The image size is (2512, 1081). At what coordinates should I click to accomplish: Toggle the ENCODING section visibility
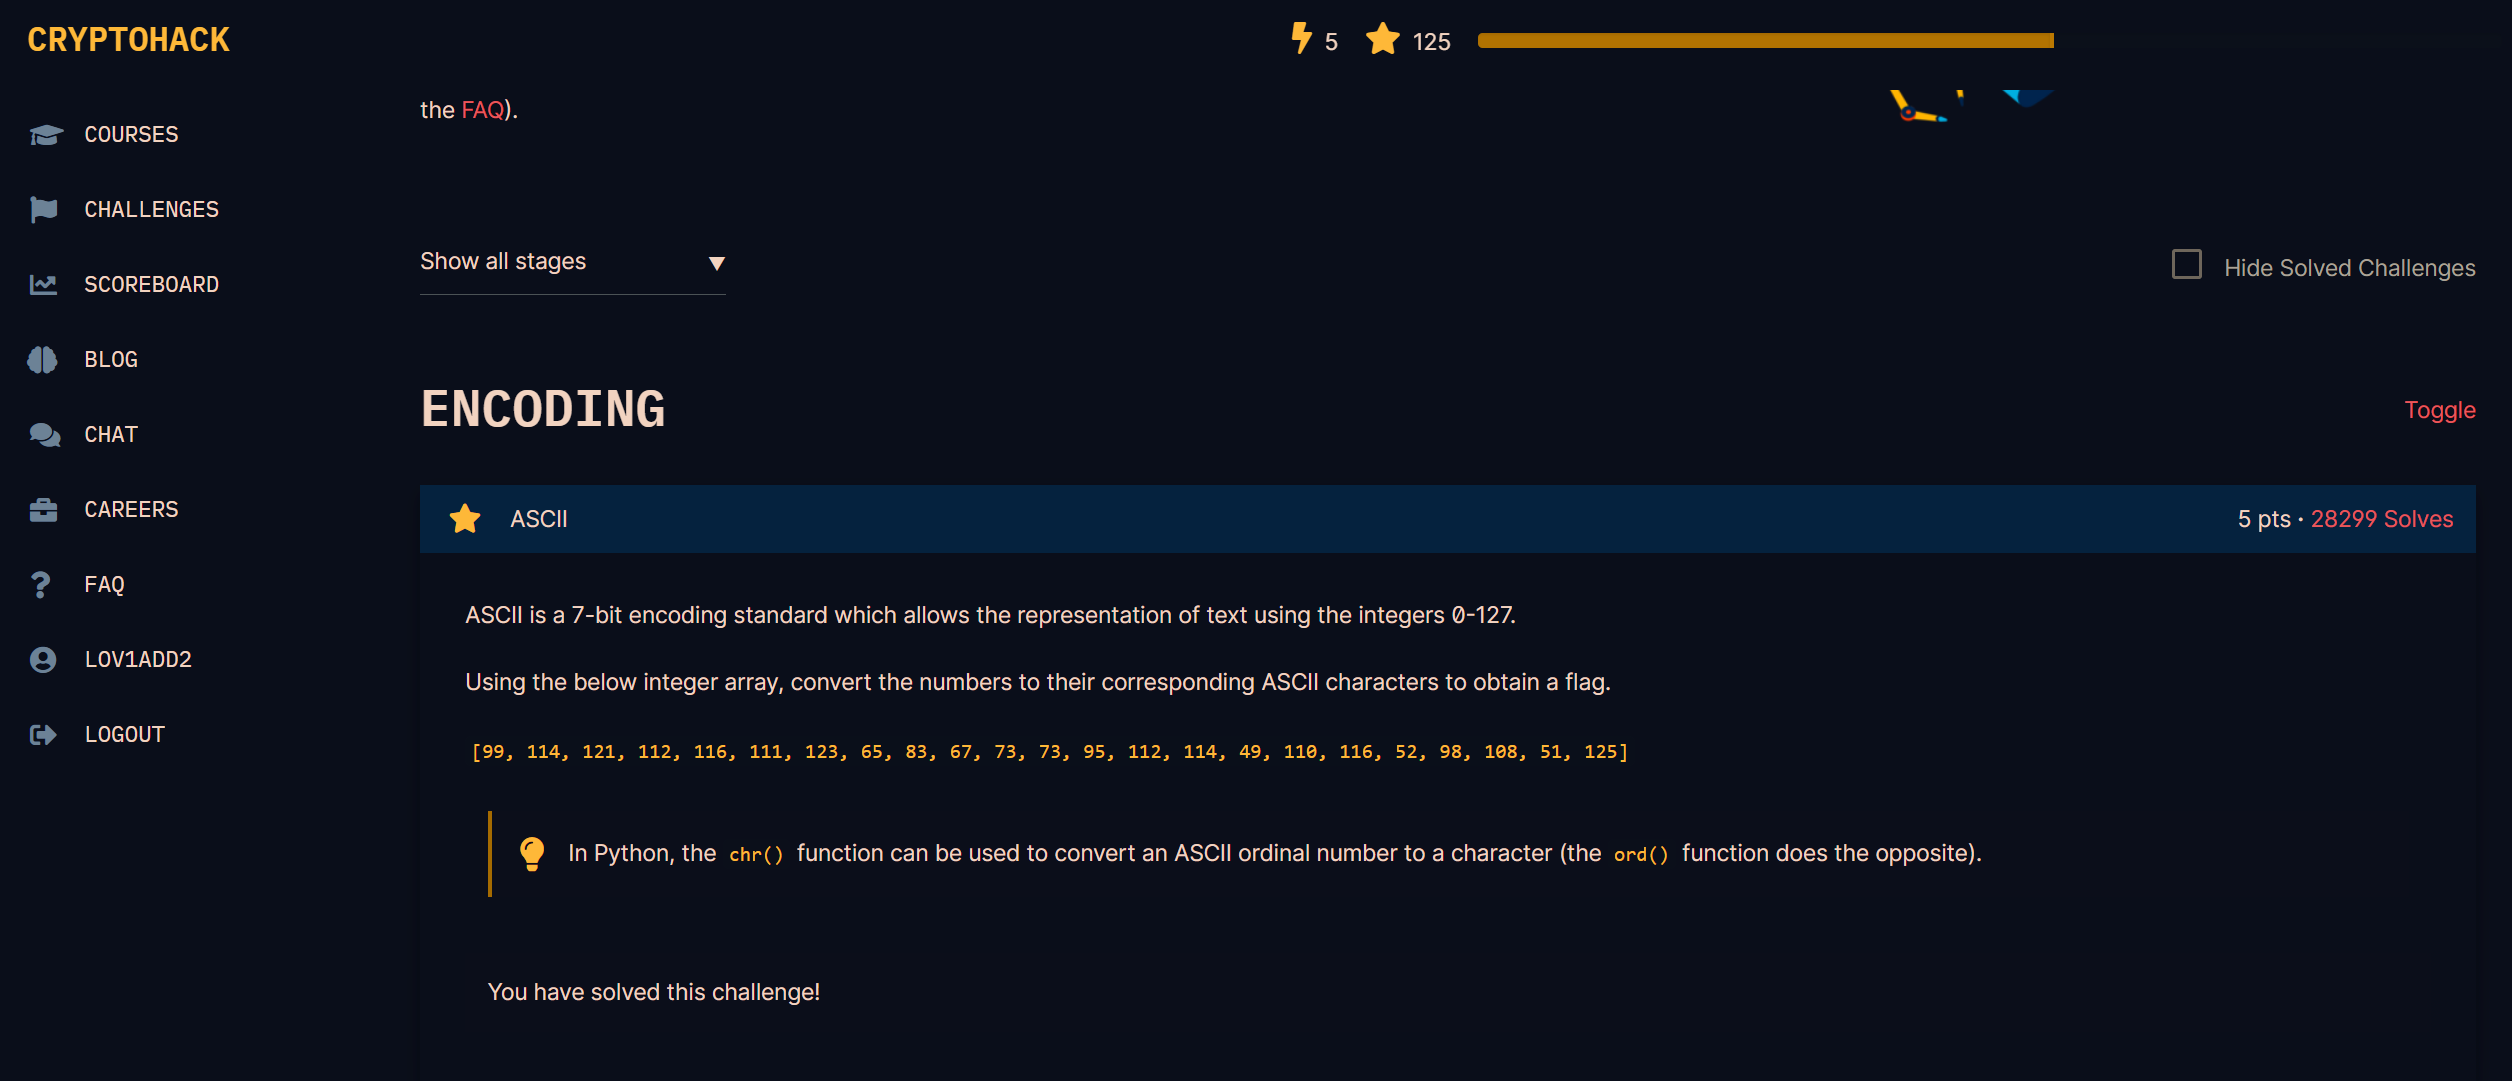coord(2439,410)
